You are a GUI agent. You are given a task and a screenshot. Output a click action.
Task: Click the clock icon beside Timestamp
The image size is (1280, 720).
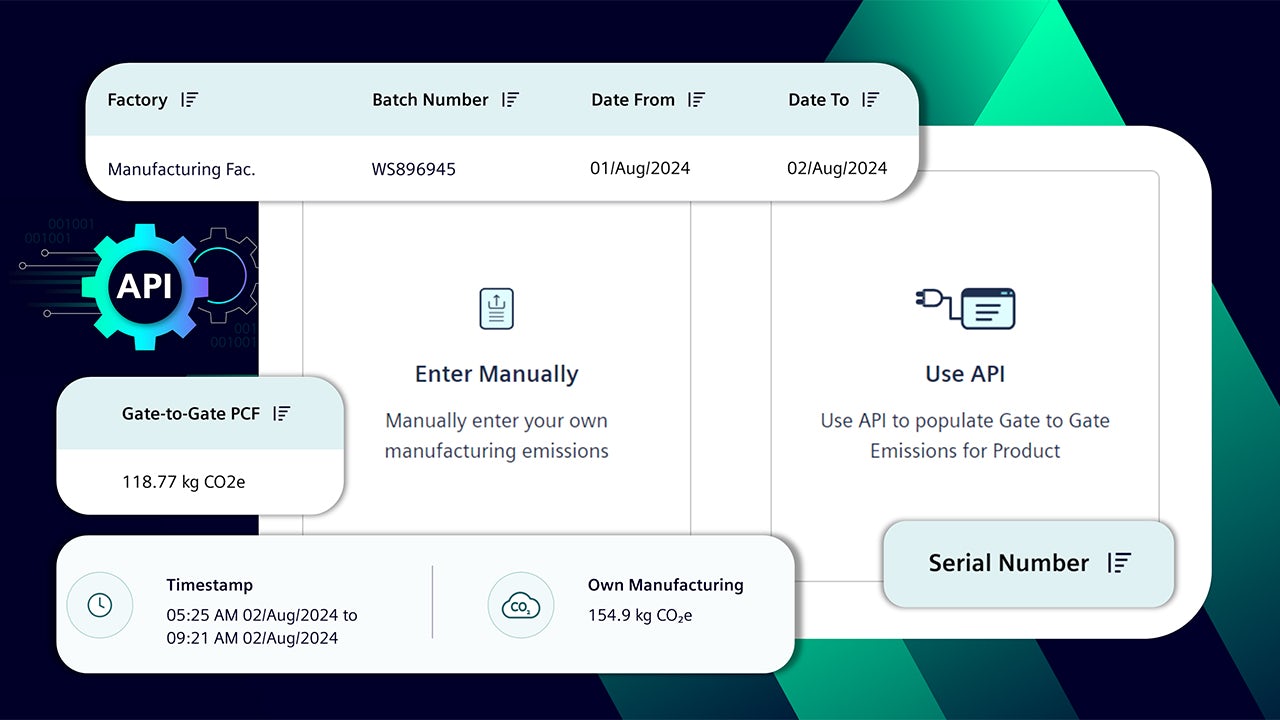coord(100,605)
